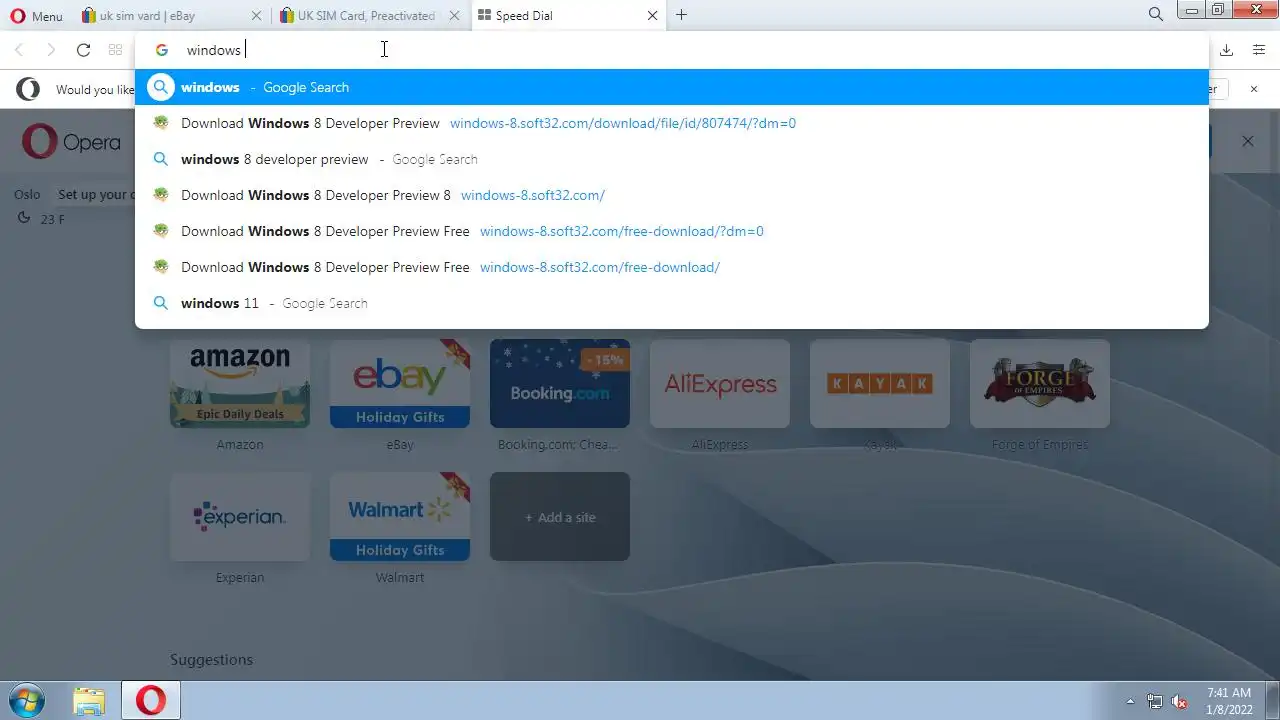The height and width of the screenshot is (720, 1280).
Task: Open the Kayak speed dial tile
Action: (880, 384)
